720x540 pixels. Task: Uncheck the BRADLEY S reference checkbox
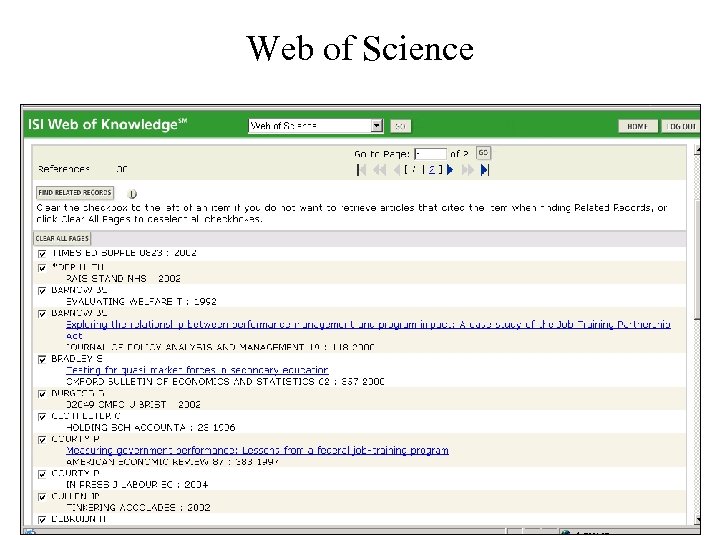pos(42,360)
